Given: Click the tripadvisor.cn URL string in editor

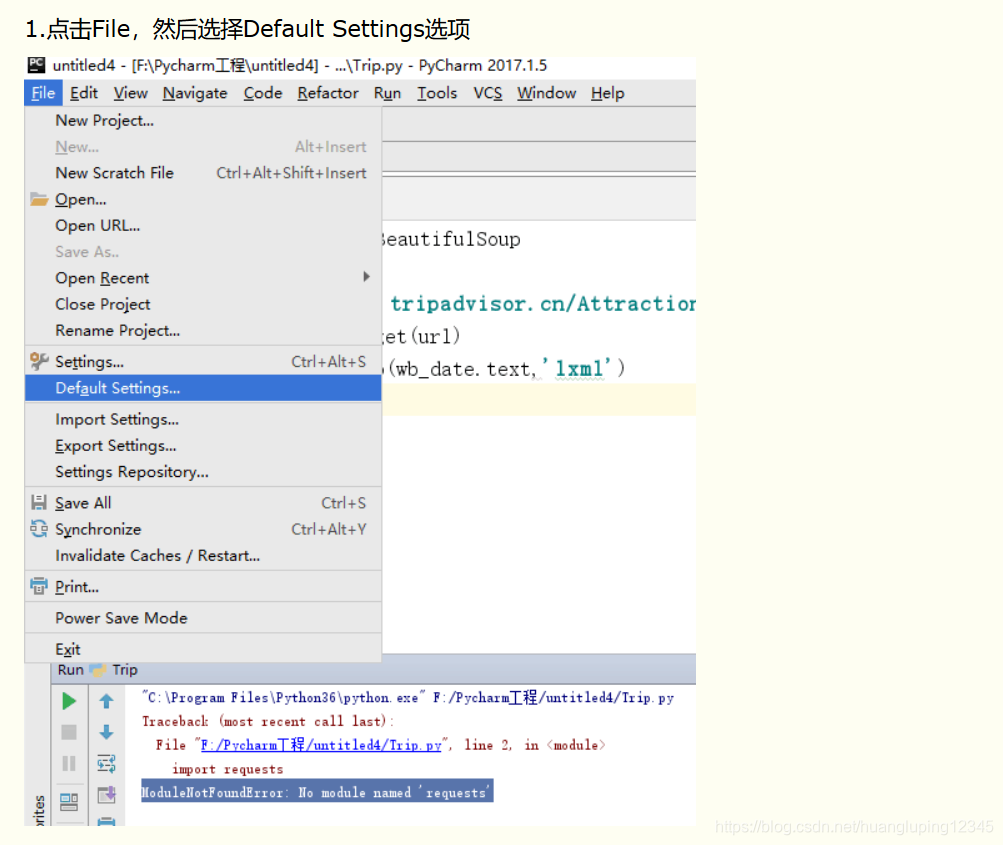Looking at the screenshot, I should 543,304.
